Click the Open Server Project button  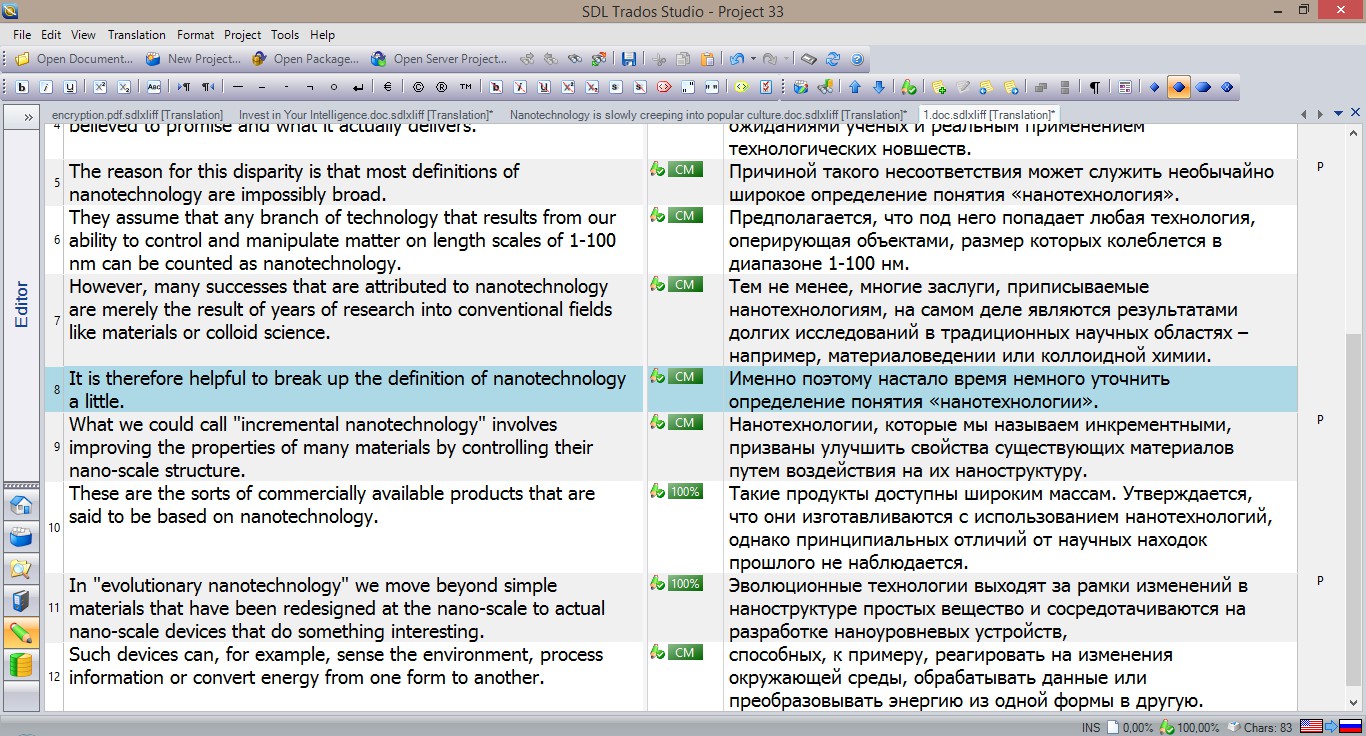(x=439, y=59)
